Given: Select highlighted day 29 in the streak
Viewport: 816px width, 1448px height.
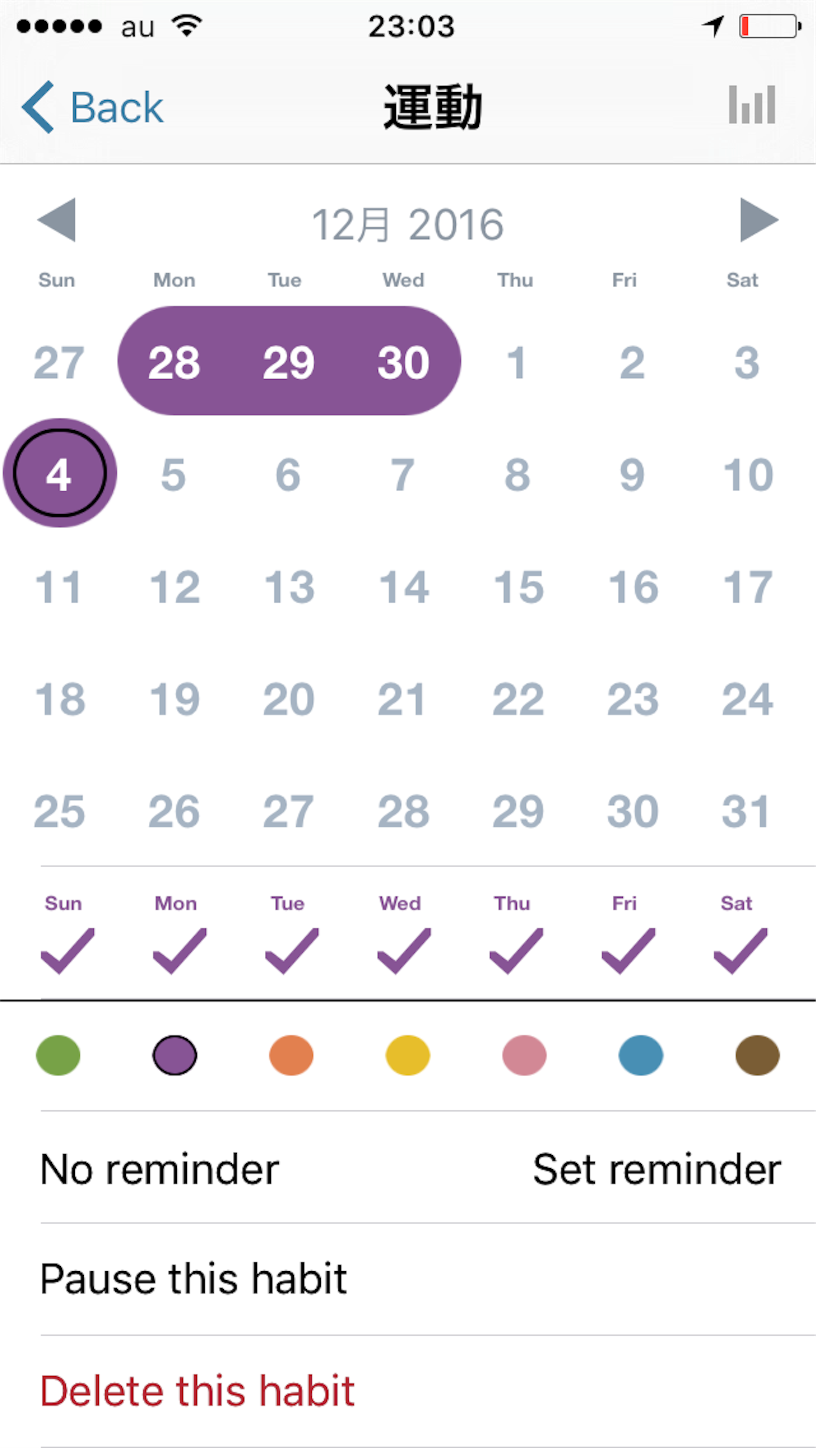Looking at the screenshot, I should (288, 362).
